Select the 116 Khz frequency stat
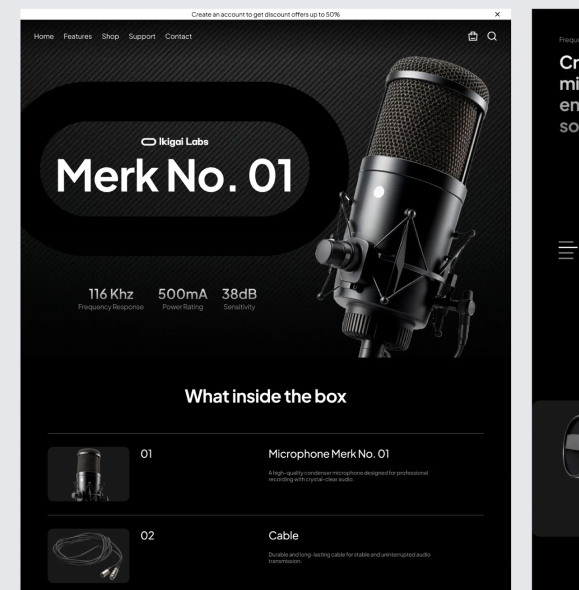 (x=111, y=299)
